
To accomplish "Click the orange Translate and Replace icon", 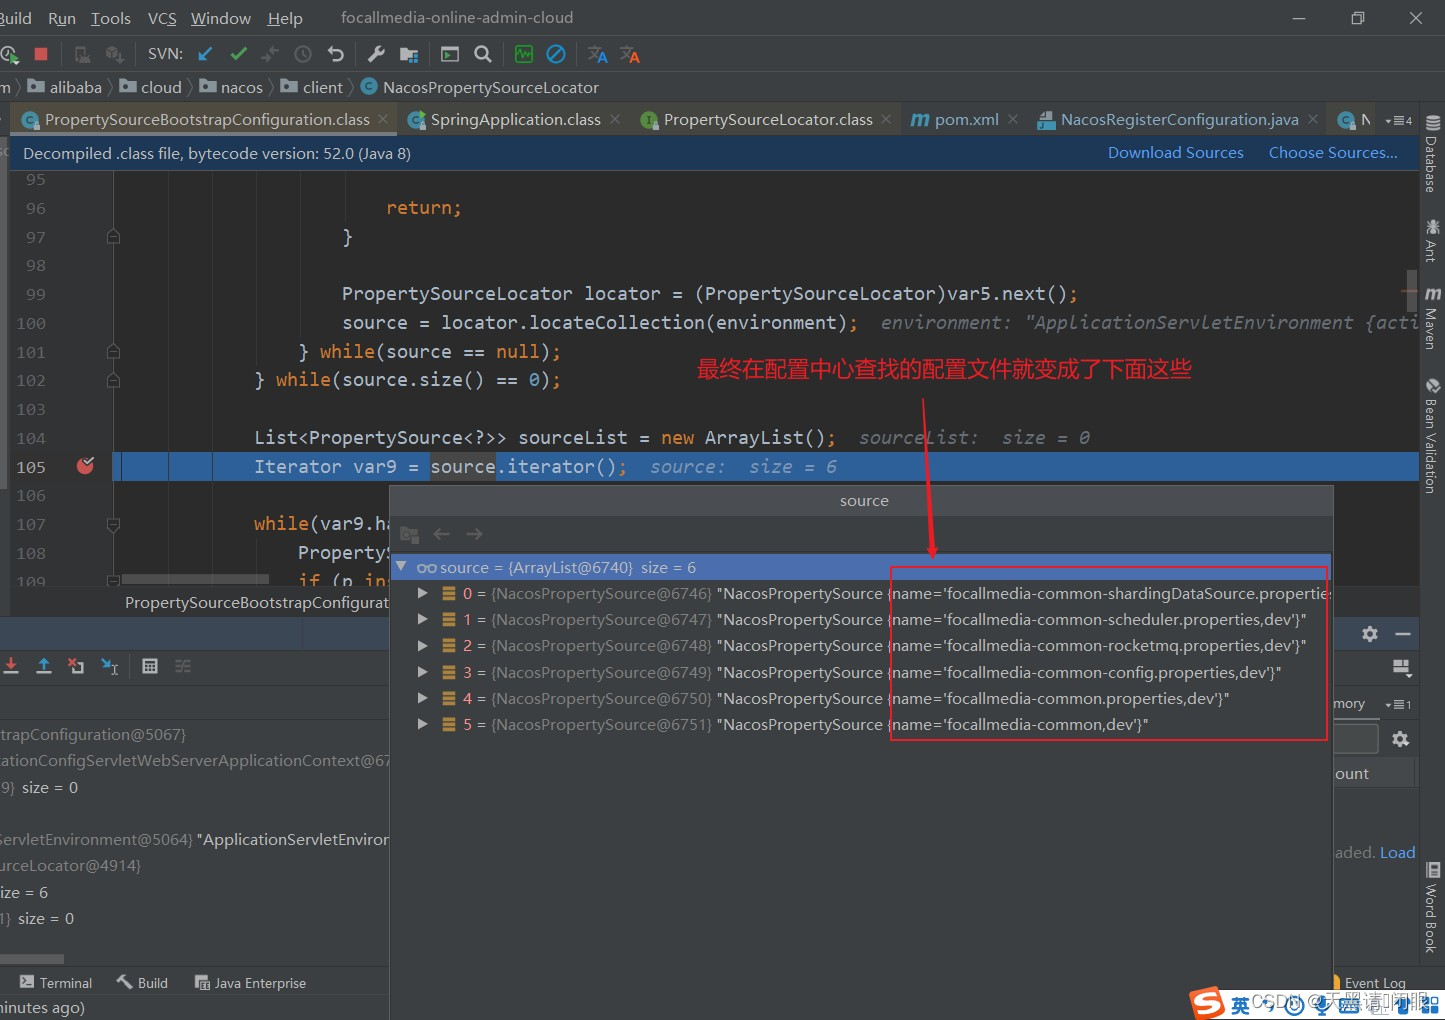I will [630, 54].
